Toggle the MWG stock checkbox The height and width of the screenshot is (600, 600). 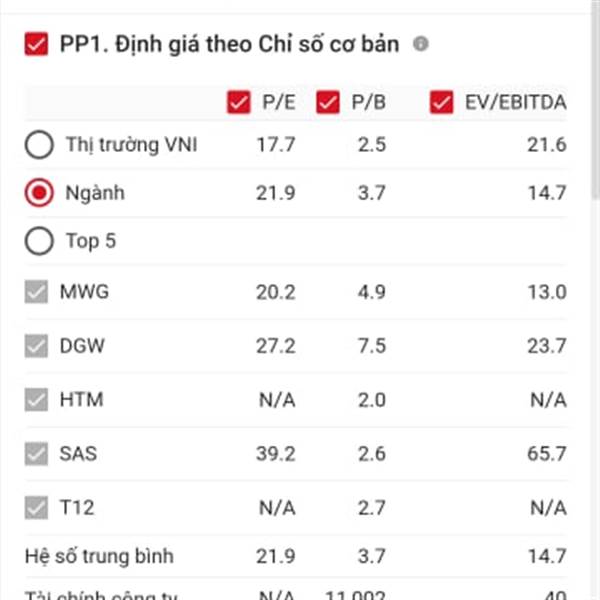(37, 293)
